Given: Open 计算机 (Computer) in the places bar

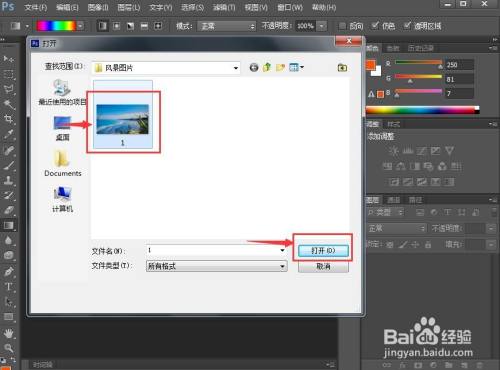Looking at the screenshot, I should click(x=62, y=199).
